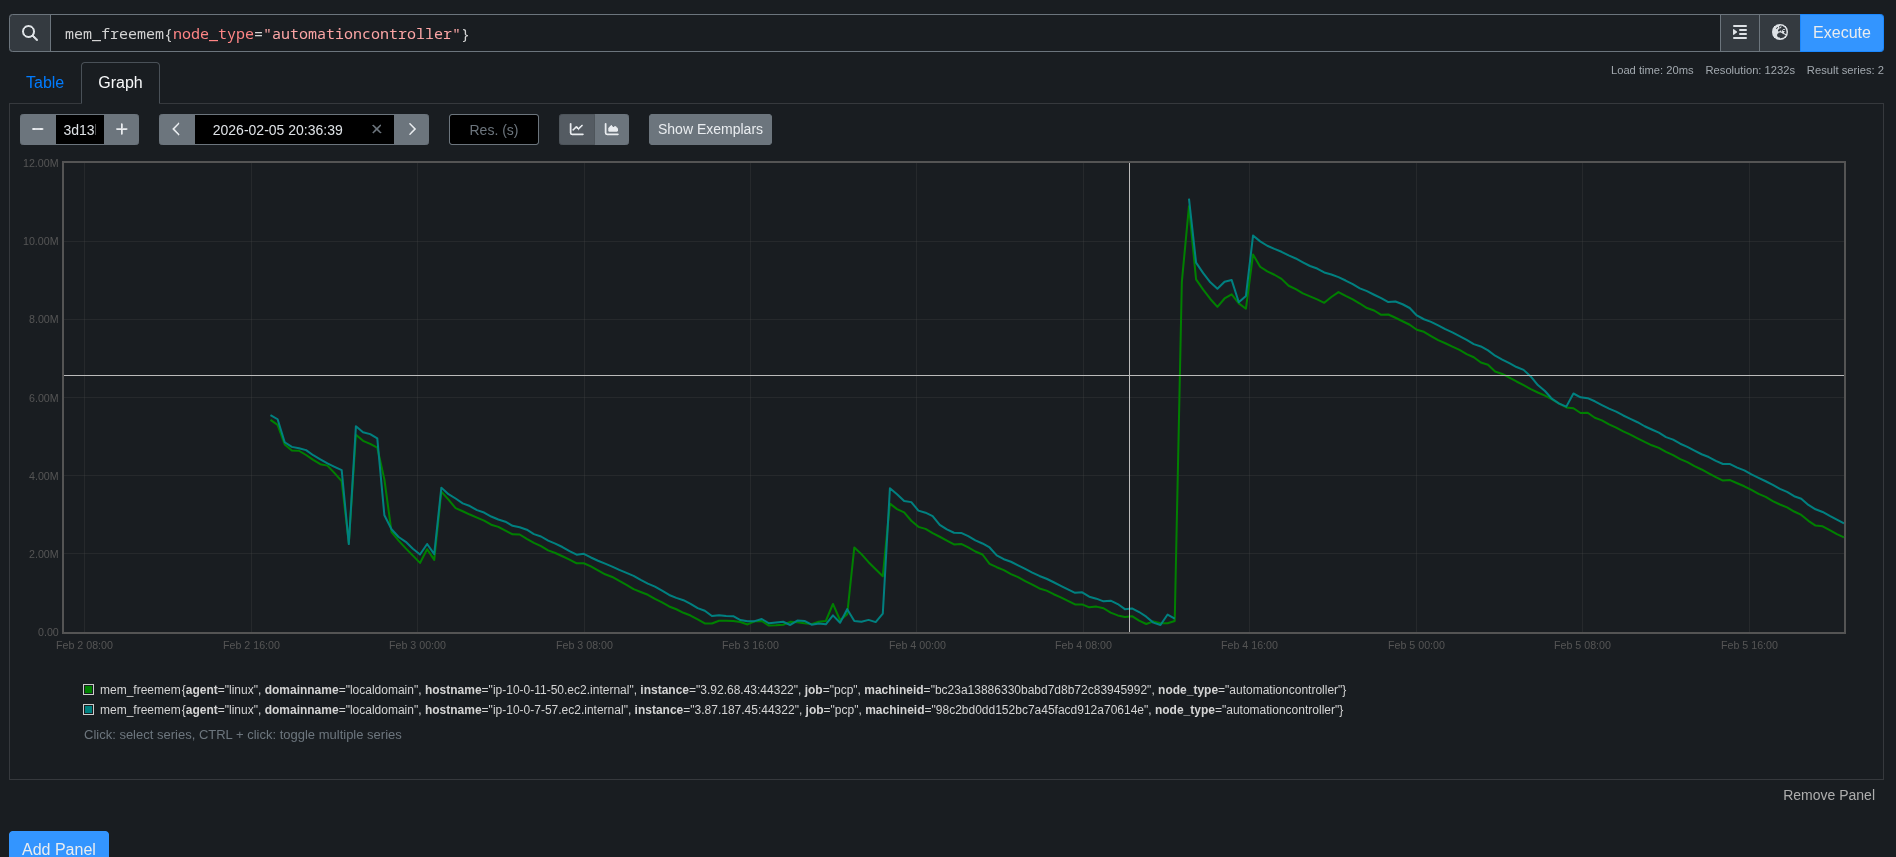
Task: Toggle the ip-10-0-7-57 series teal swatch
Action: coord(89,710)
